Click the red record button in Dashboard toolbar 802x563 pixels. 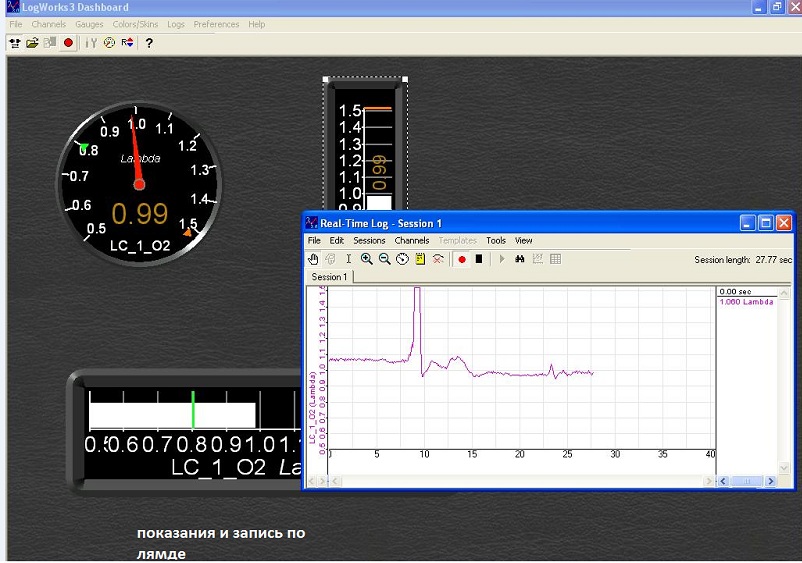point(68,43)
